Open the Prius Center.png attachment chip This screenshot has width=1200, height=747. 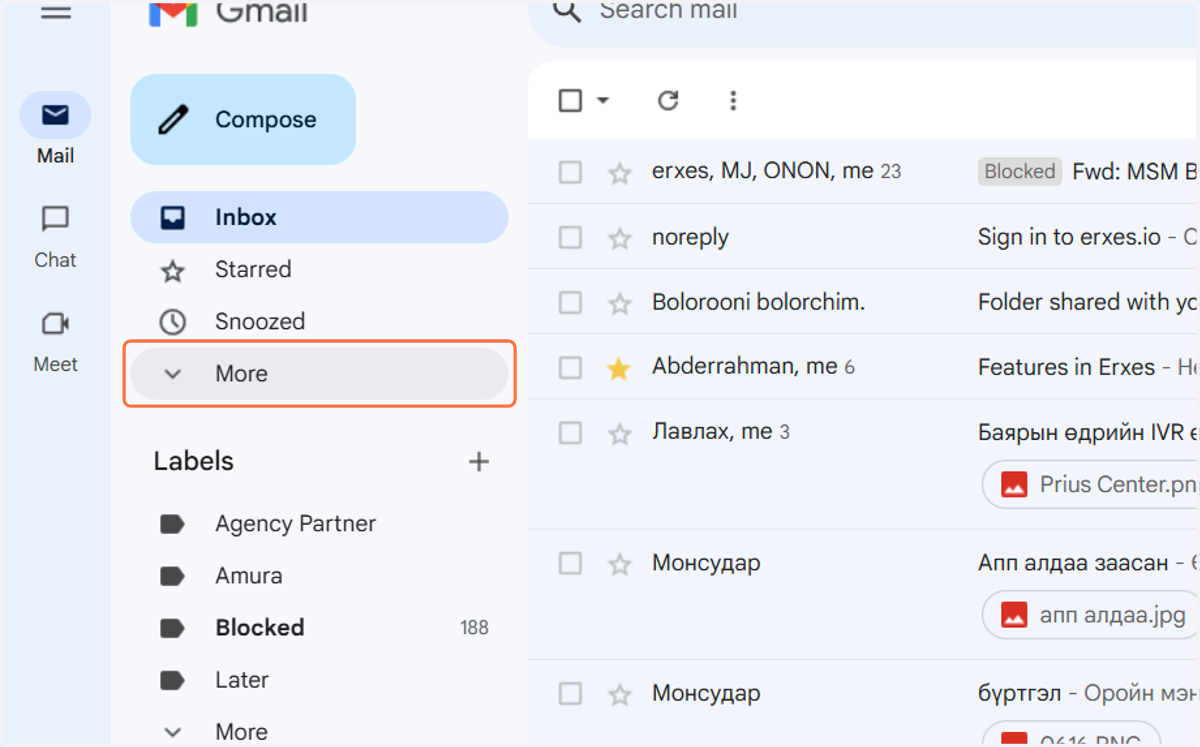tap(1091, 485)
